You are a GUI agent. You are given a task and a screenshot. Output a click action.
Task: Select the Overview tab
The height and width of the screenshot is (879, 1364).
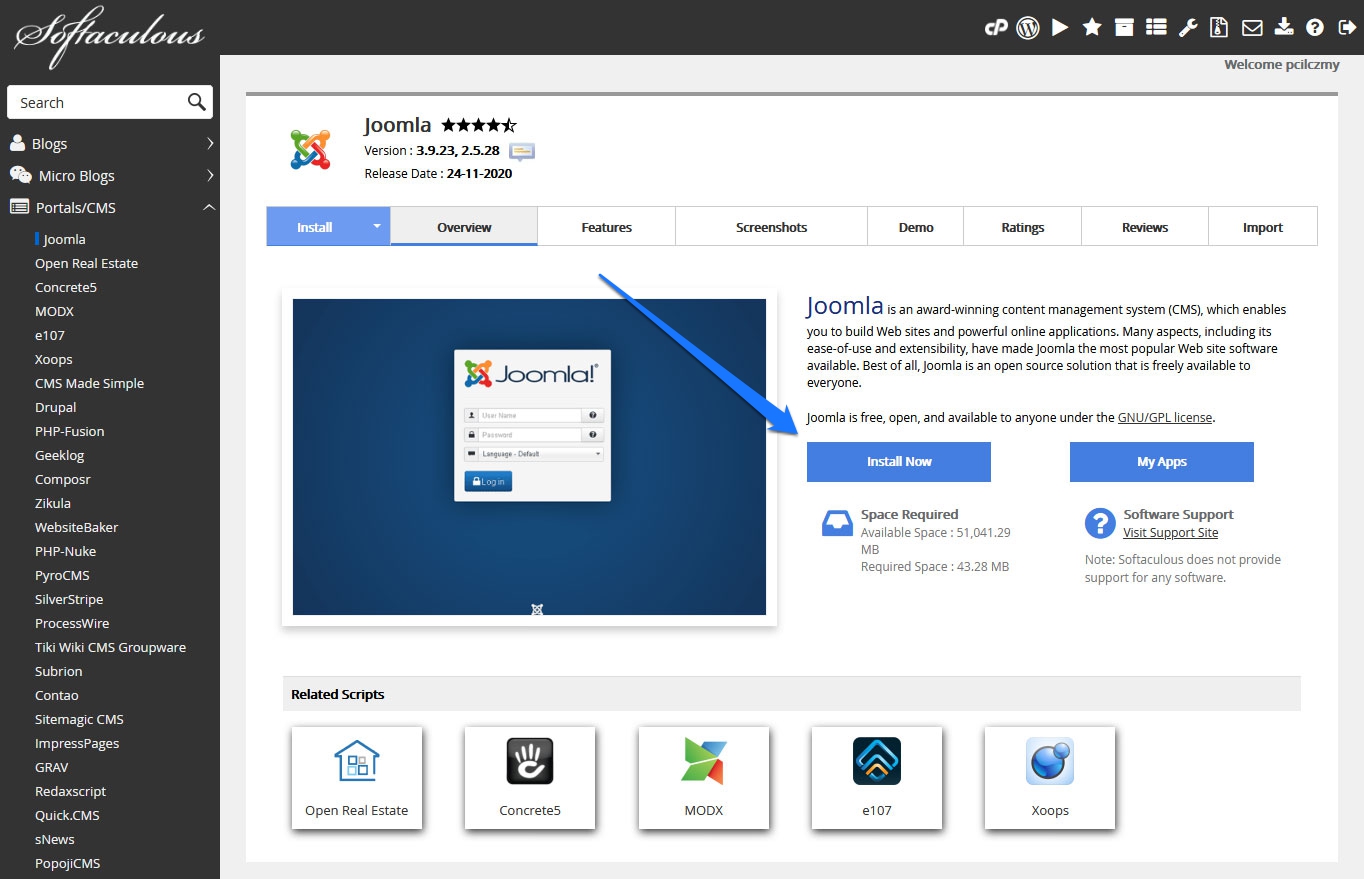coord(464,227)
